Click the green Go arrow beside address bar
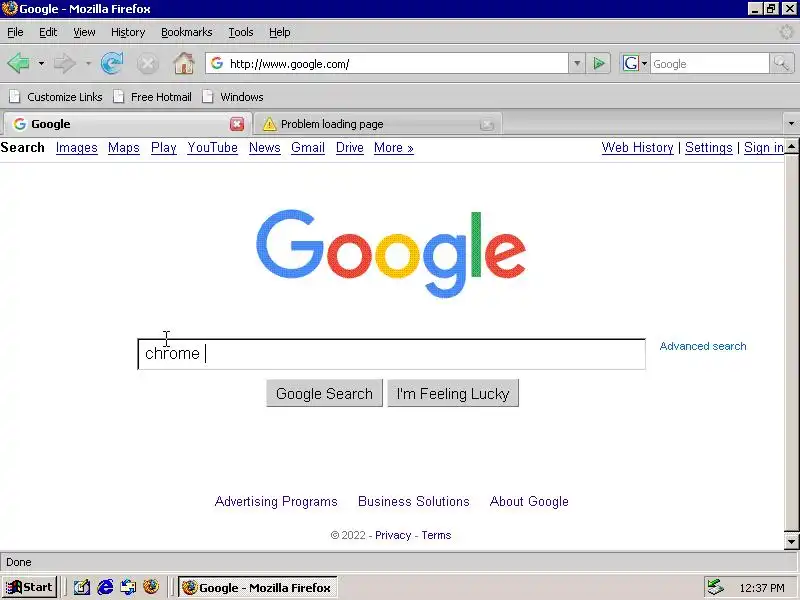This screenshot has height=600, width=800. pyautogui.click(x=598, y=64)
